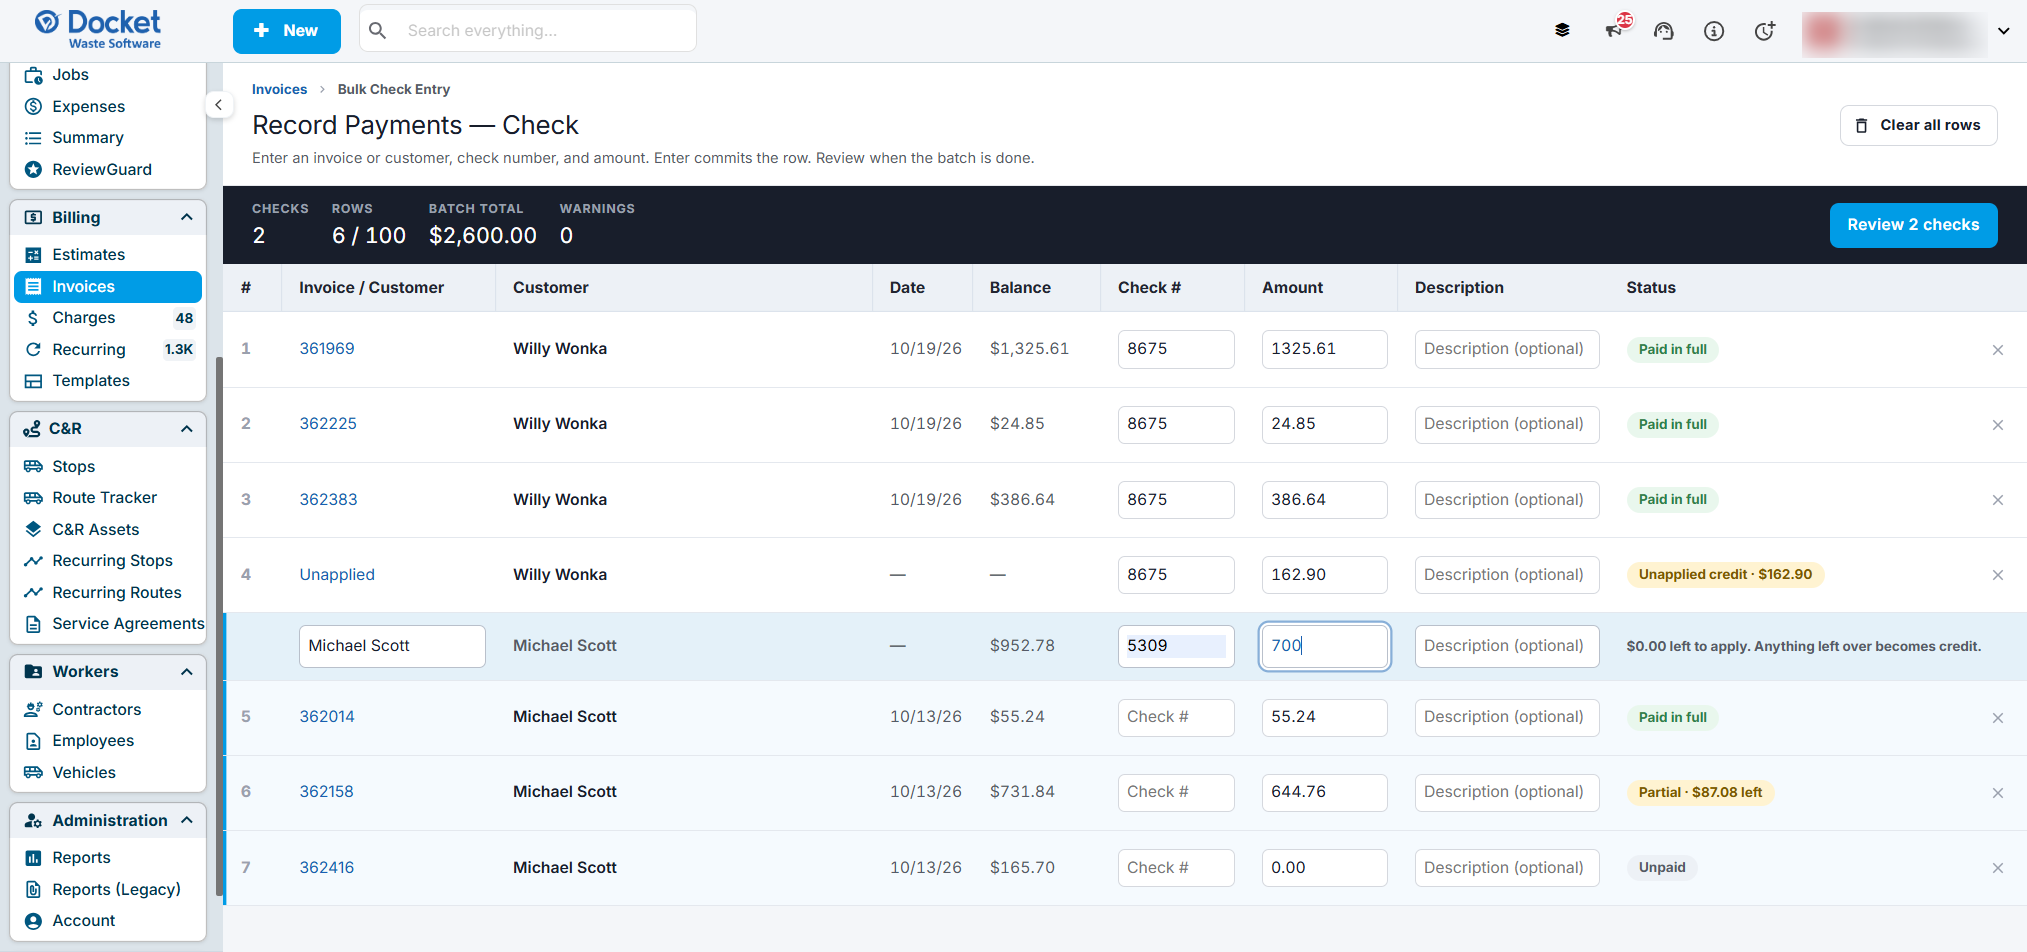
Task: Click the search magnifier icon
Action: (x=378, y=31)
